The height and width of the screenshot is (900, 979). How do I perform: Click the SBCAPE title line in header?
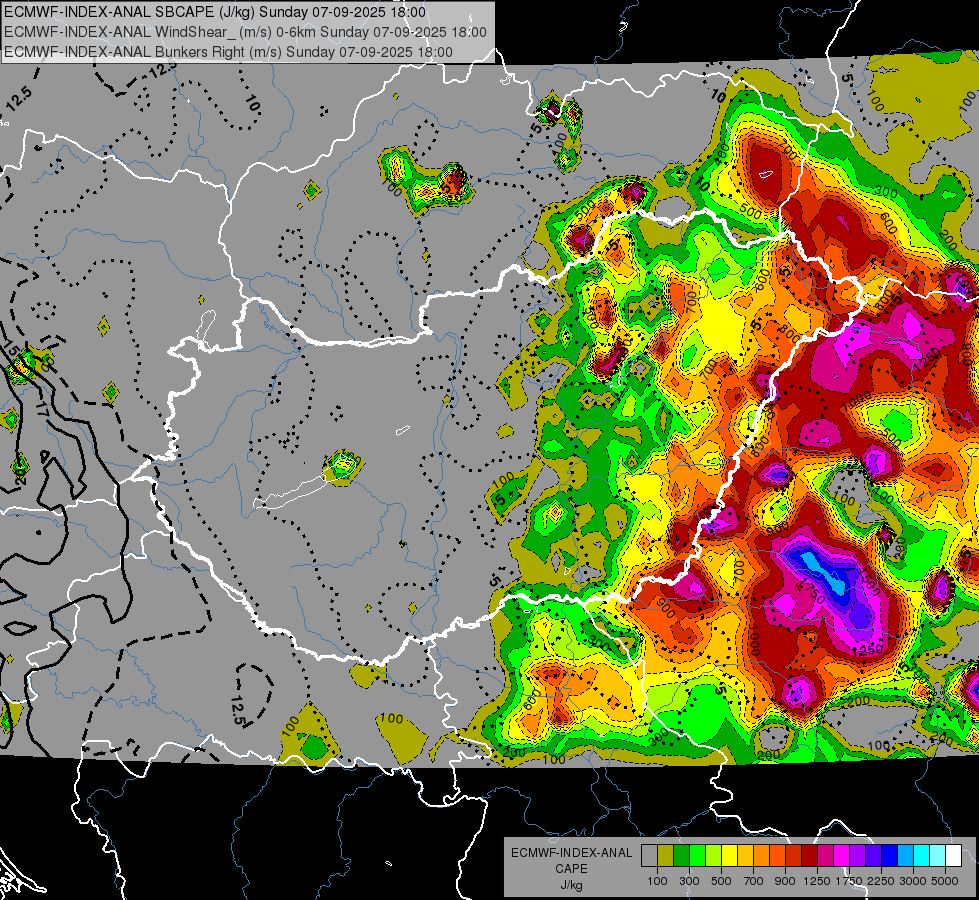(x=215, y=12)
